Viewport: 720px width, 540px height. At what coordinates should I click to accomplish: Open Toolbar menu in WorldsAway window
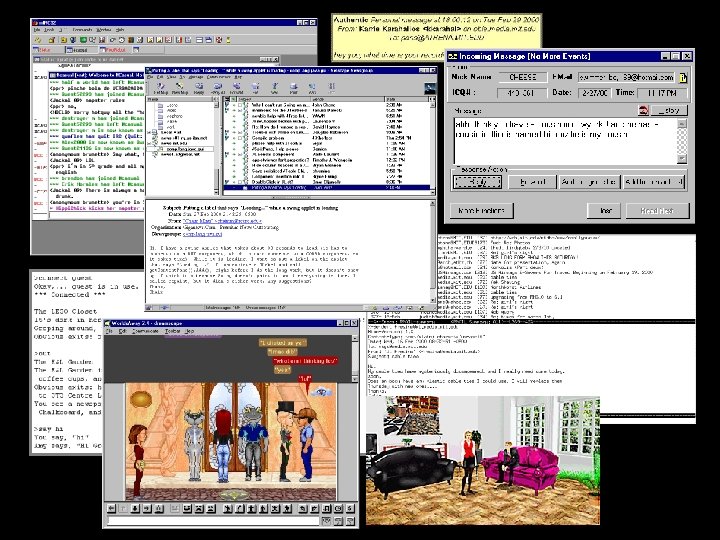coord(172,331)
